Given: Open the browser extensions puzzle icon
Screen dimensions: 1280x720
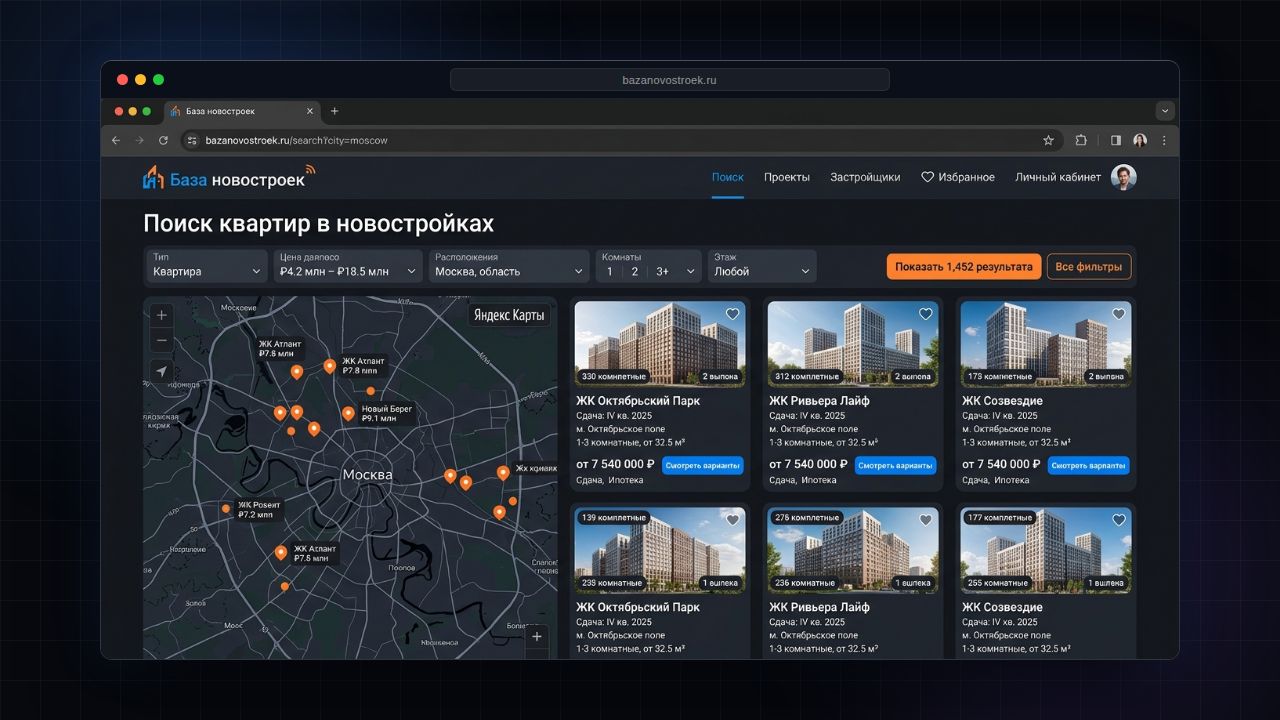Looking at the screenshot, I should pos(1081,141).
